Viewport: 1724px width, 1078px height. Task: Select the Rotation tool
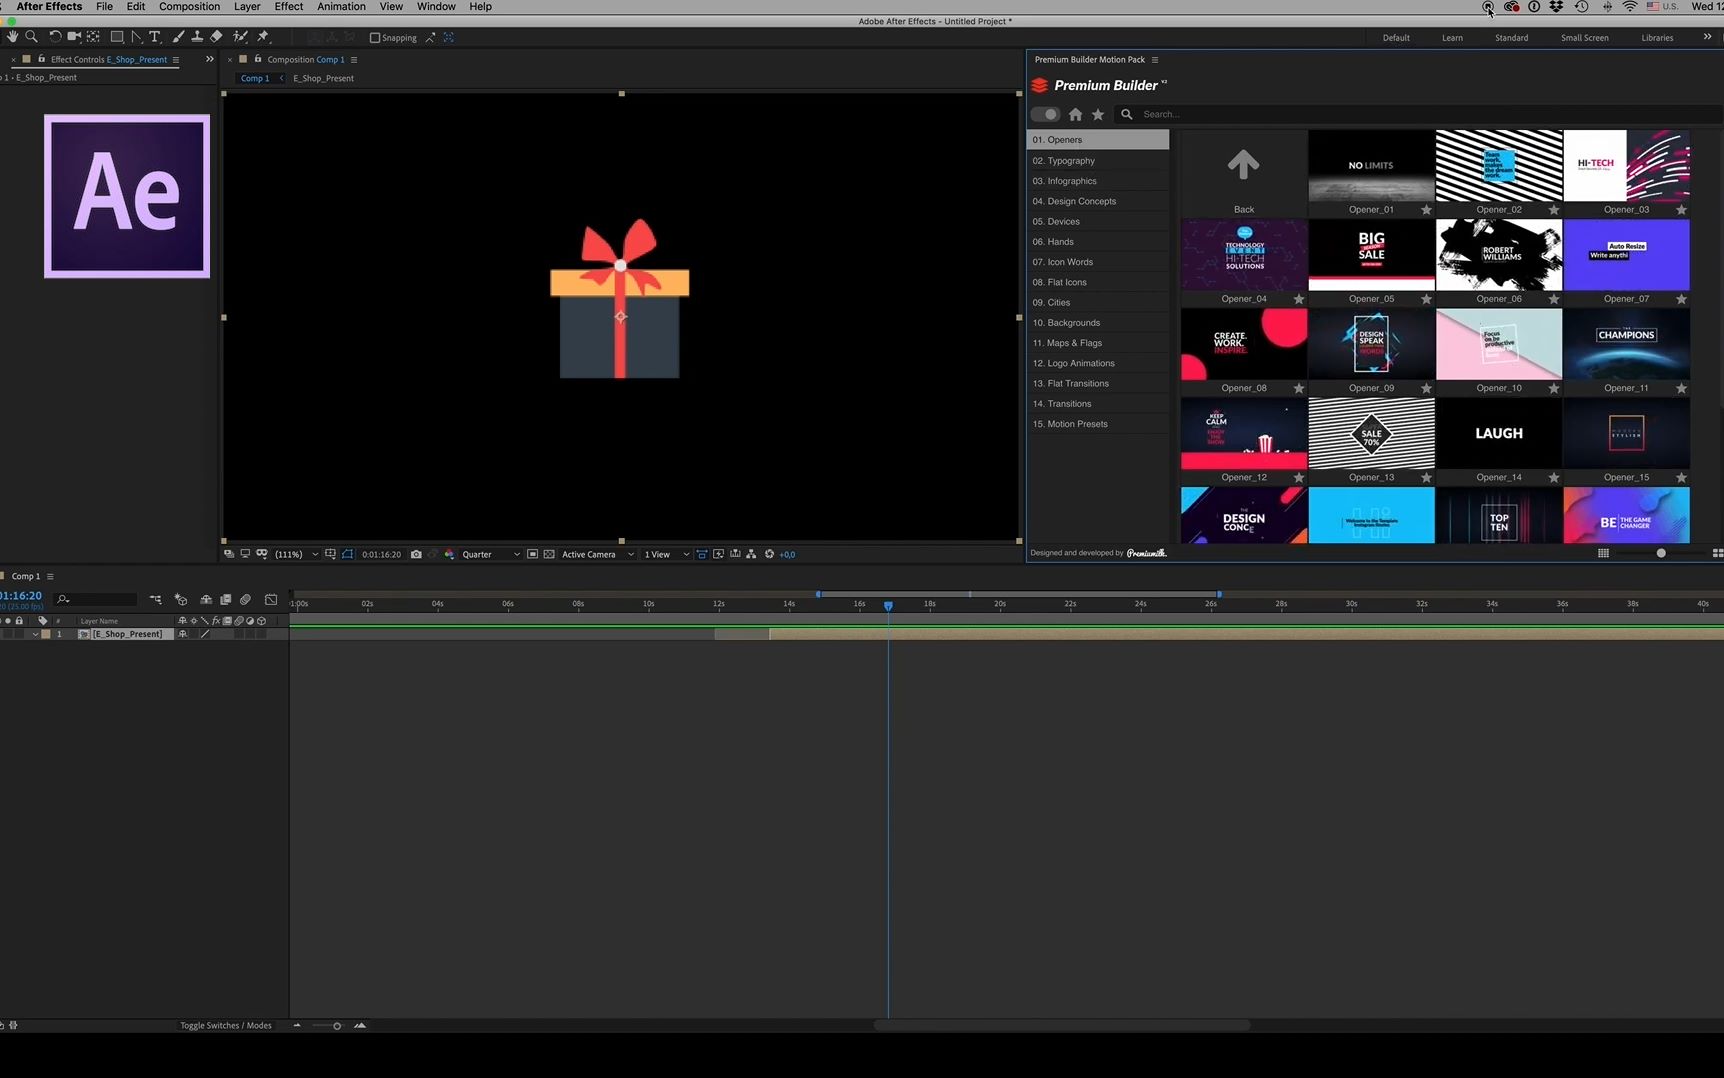55,37
